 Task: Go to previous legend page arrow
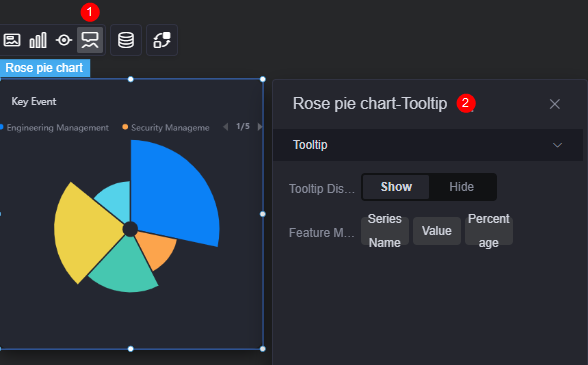click(x=225, y=127)
